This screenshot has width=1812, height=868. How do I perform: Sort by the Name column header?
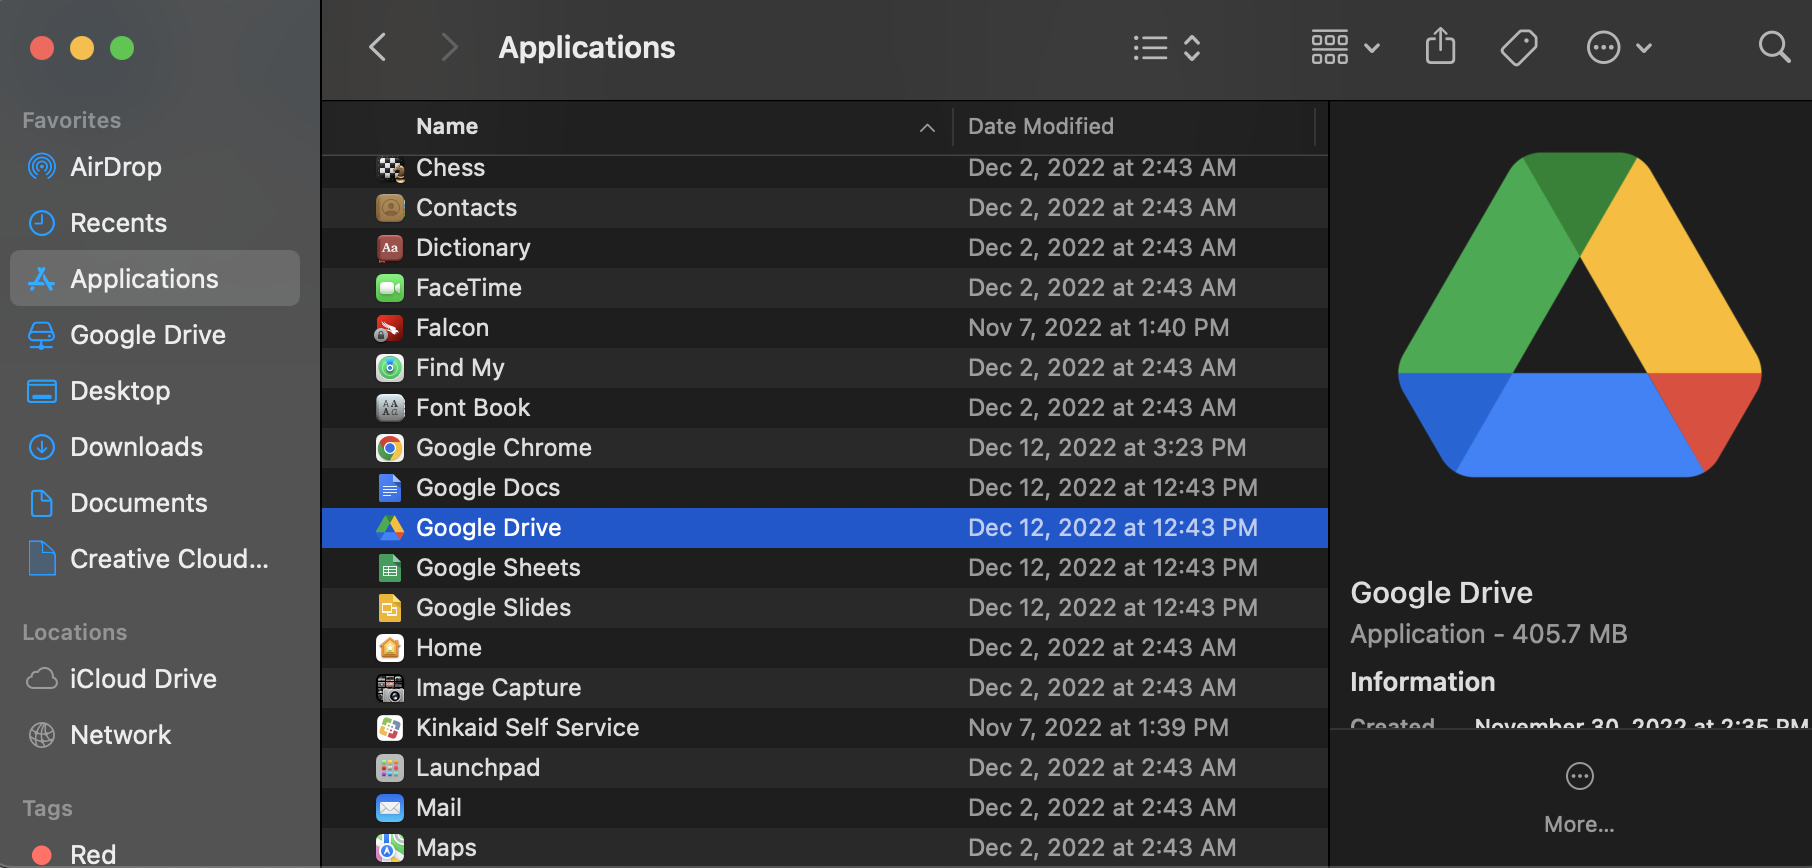tap(447, 126)
